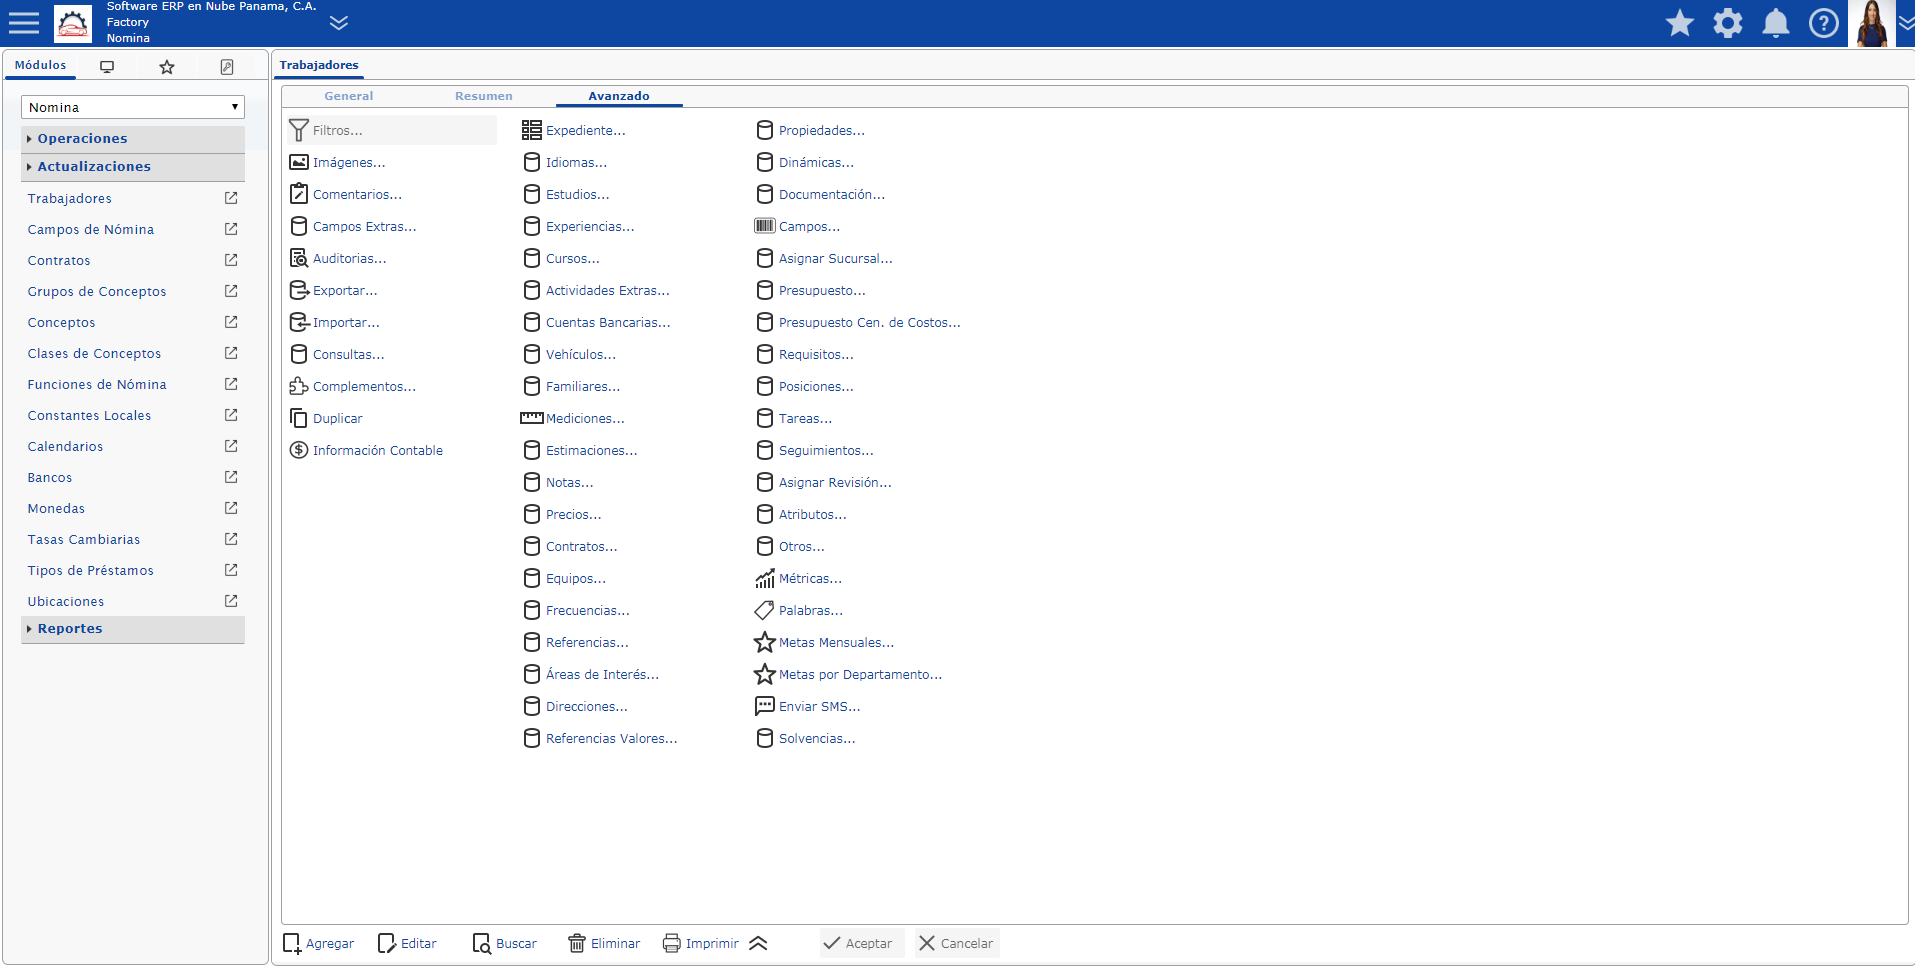1915x966 pixels.
Task: Expand the company selector chevron in header
Action: (339, 22)
